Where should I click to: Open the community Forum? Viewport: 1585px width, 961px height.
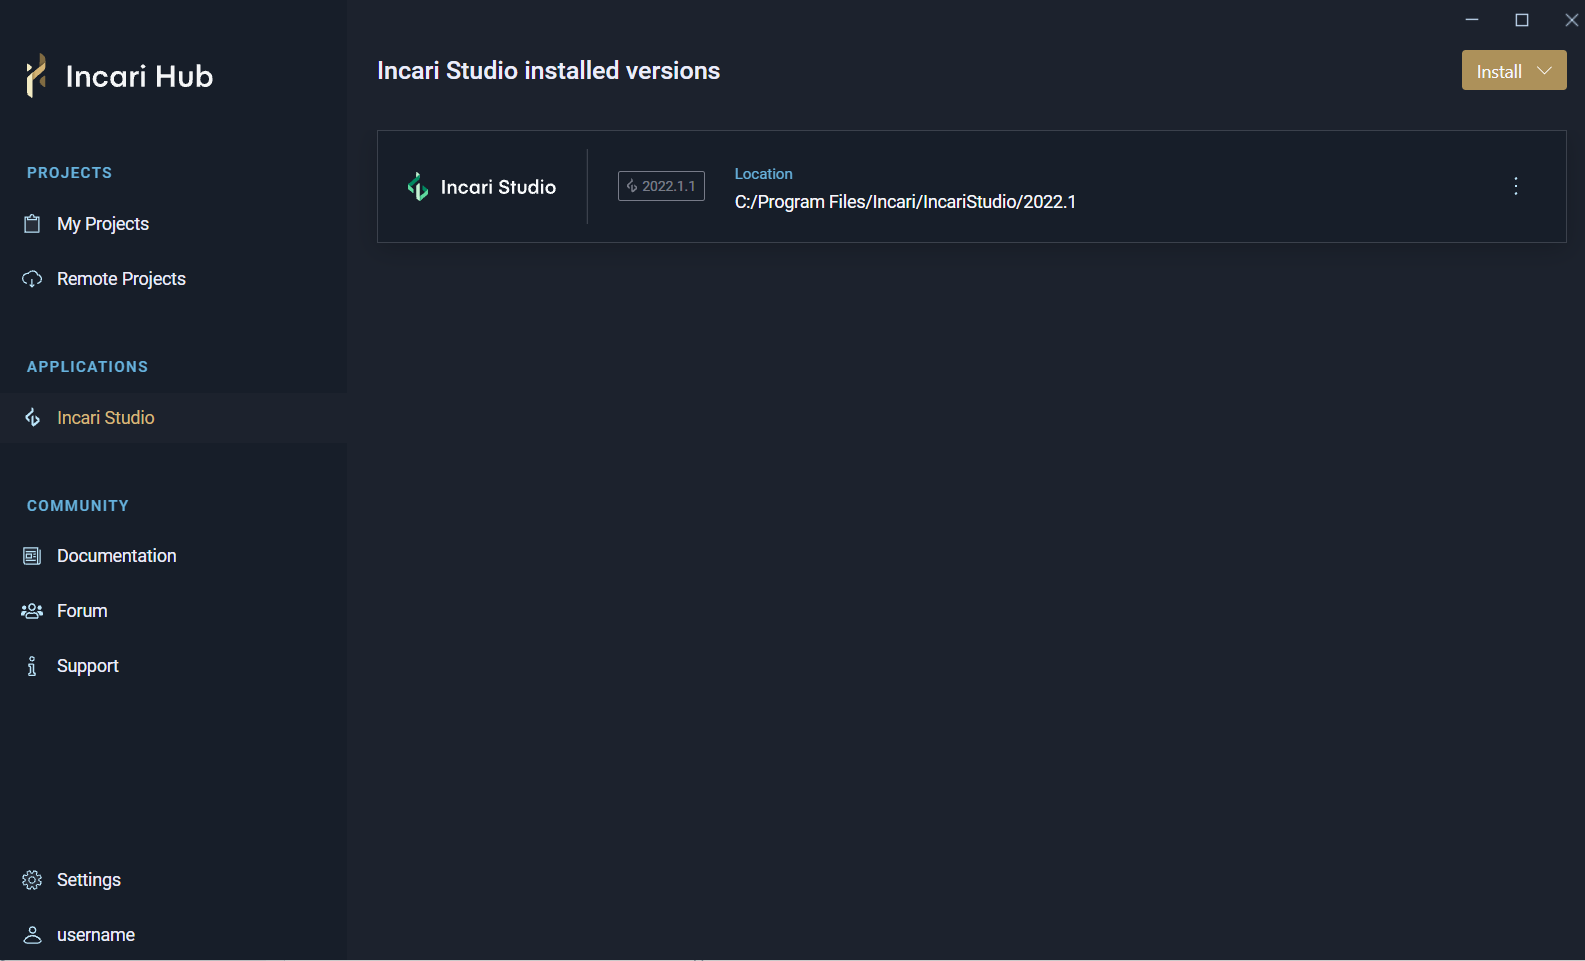pyautogui.click(x=82, y=611)
